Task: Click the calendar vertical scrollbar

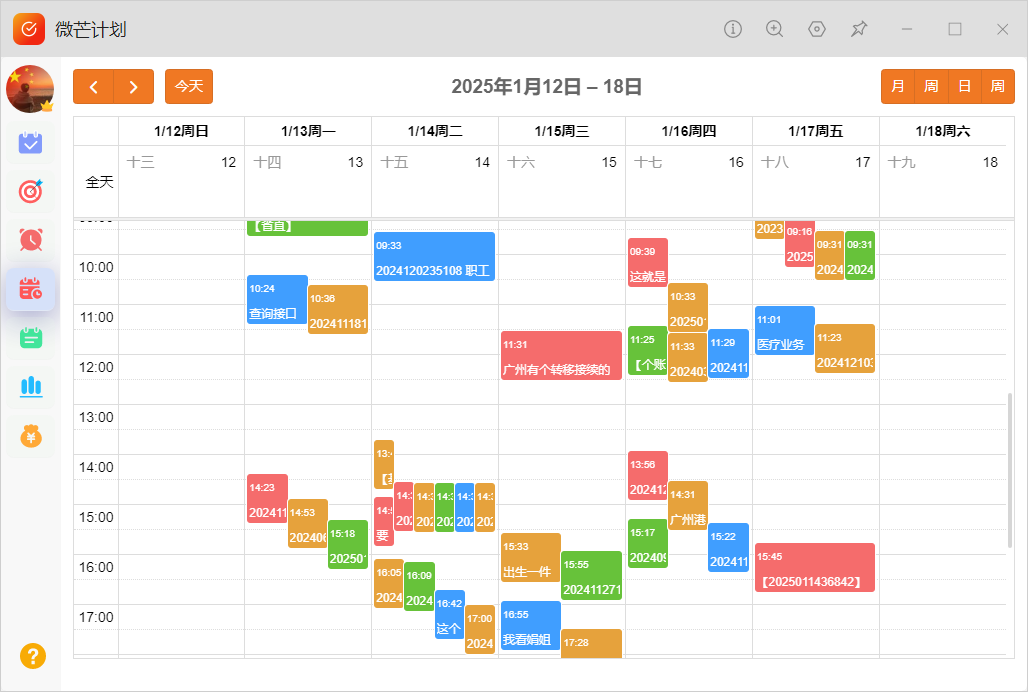Action: click(1010, 470)
